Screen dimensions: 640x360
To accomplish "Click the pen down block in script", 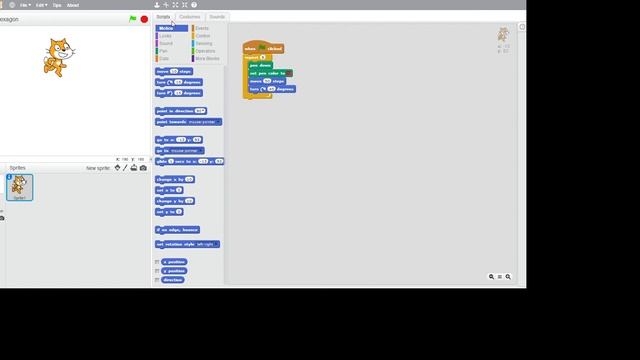I will click(260, 65).
